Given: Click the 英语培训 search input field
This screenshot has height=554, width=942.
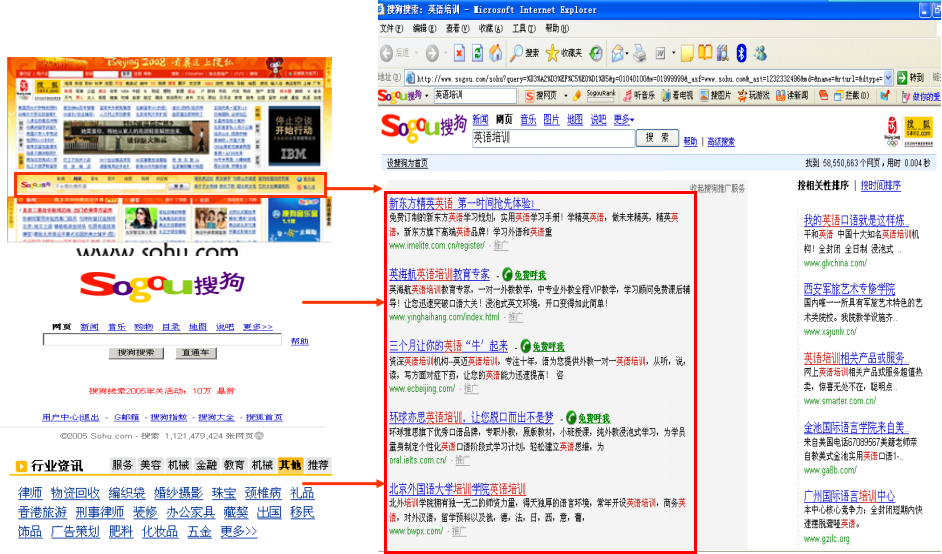Looking at the screenshot, I should 552,139.
